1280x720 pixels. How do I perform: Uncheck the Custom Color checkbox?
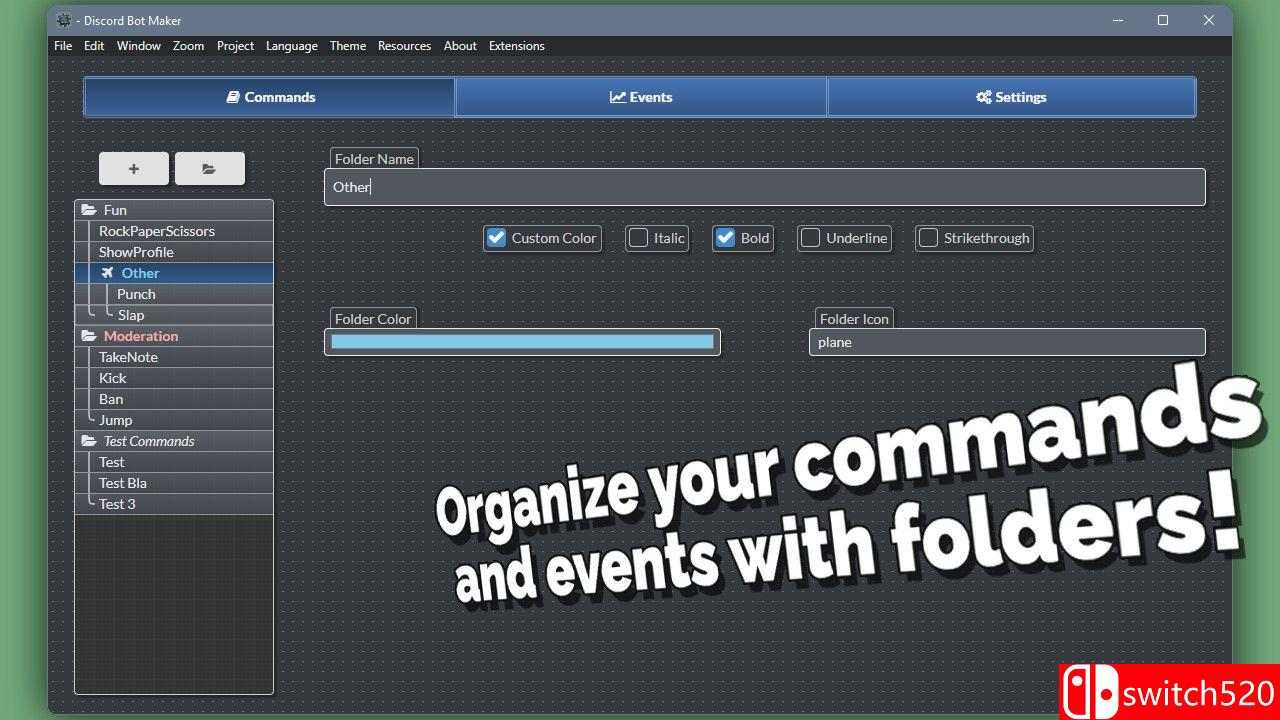click(496, 238)
